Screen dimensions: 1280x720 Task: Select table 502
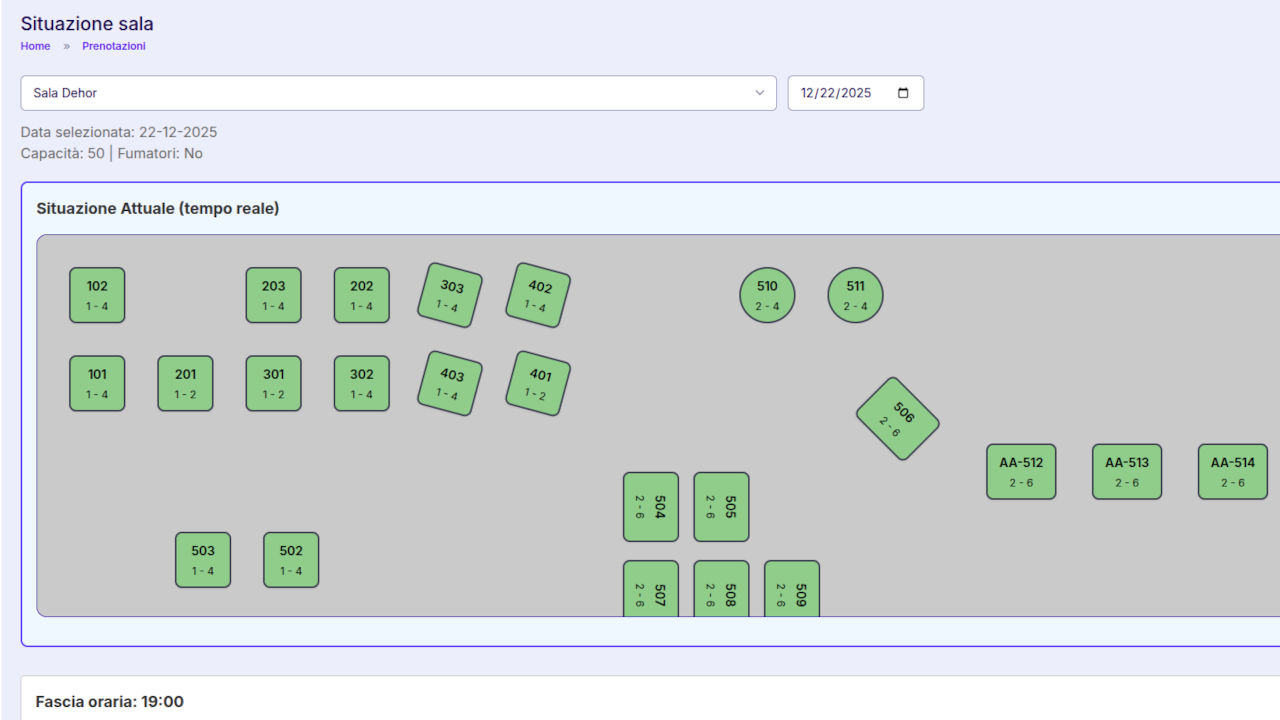(x=291, y=560)
